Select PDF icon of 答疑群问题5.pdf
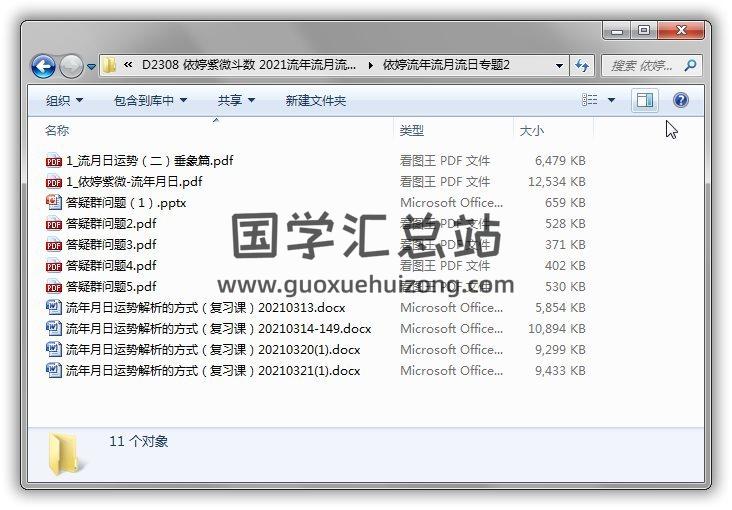 coord(54,287)
